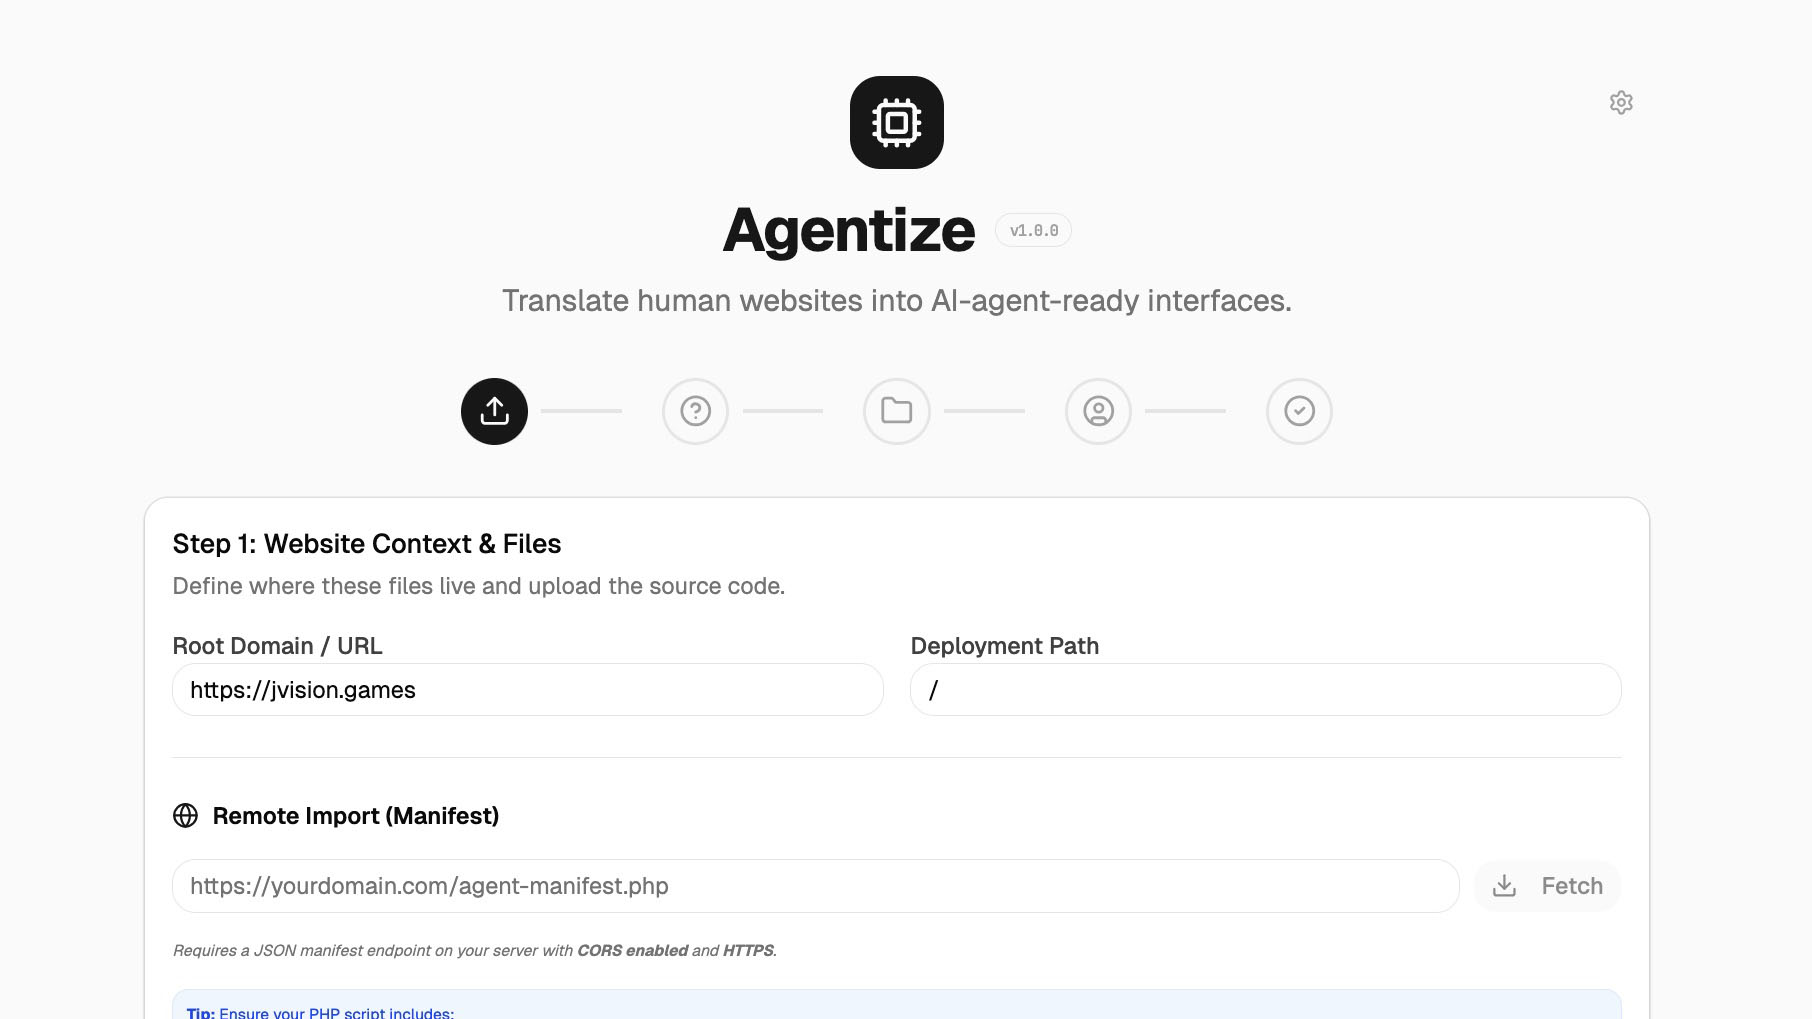Click the user profile step icon
Viewport: 1812px width, 1019px height.
pyautogui.click(x=1098, y=411)
